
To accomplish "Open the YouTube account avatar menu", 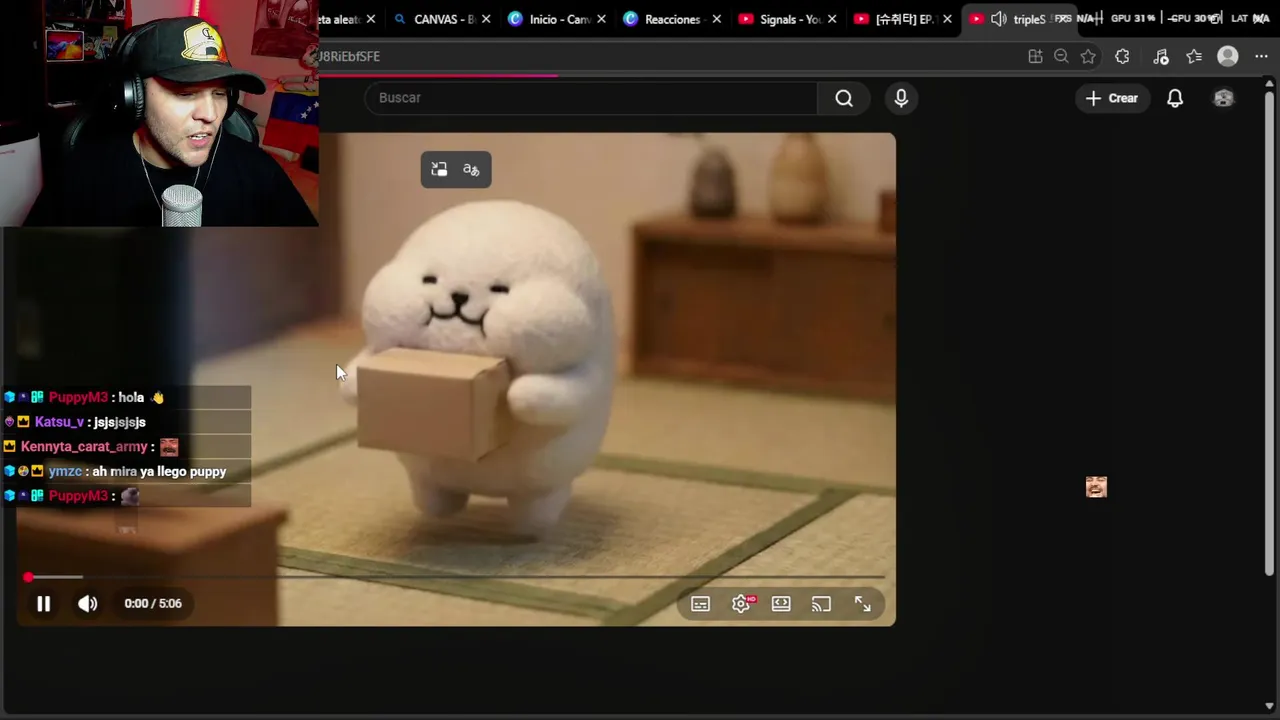I will click(1224, 98).
